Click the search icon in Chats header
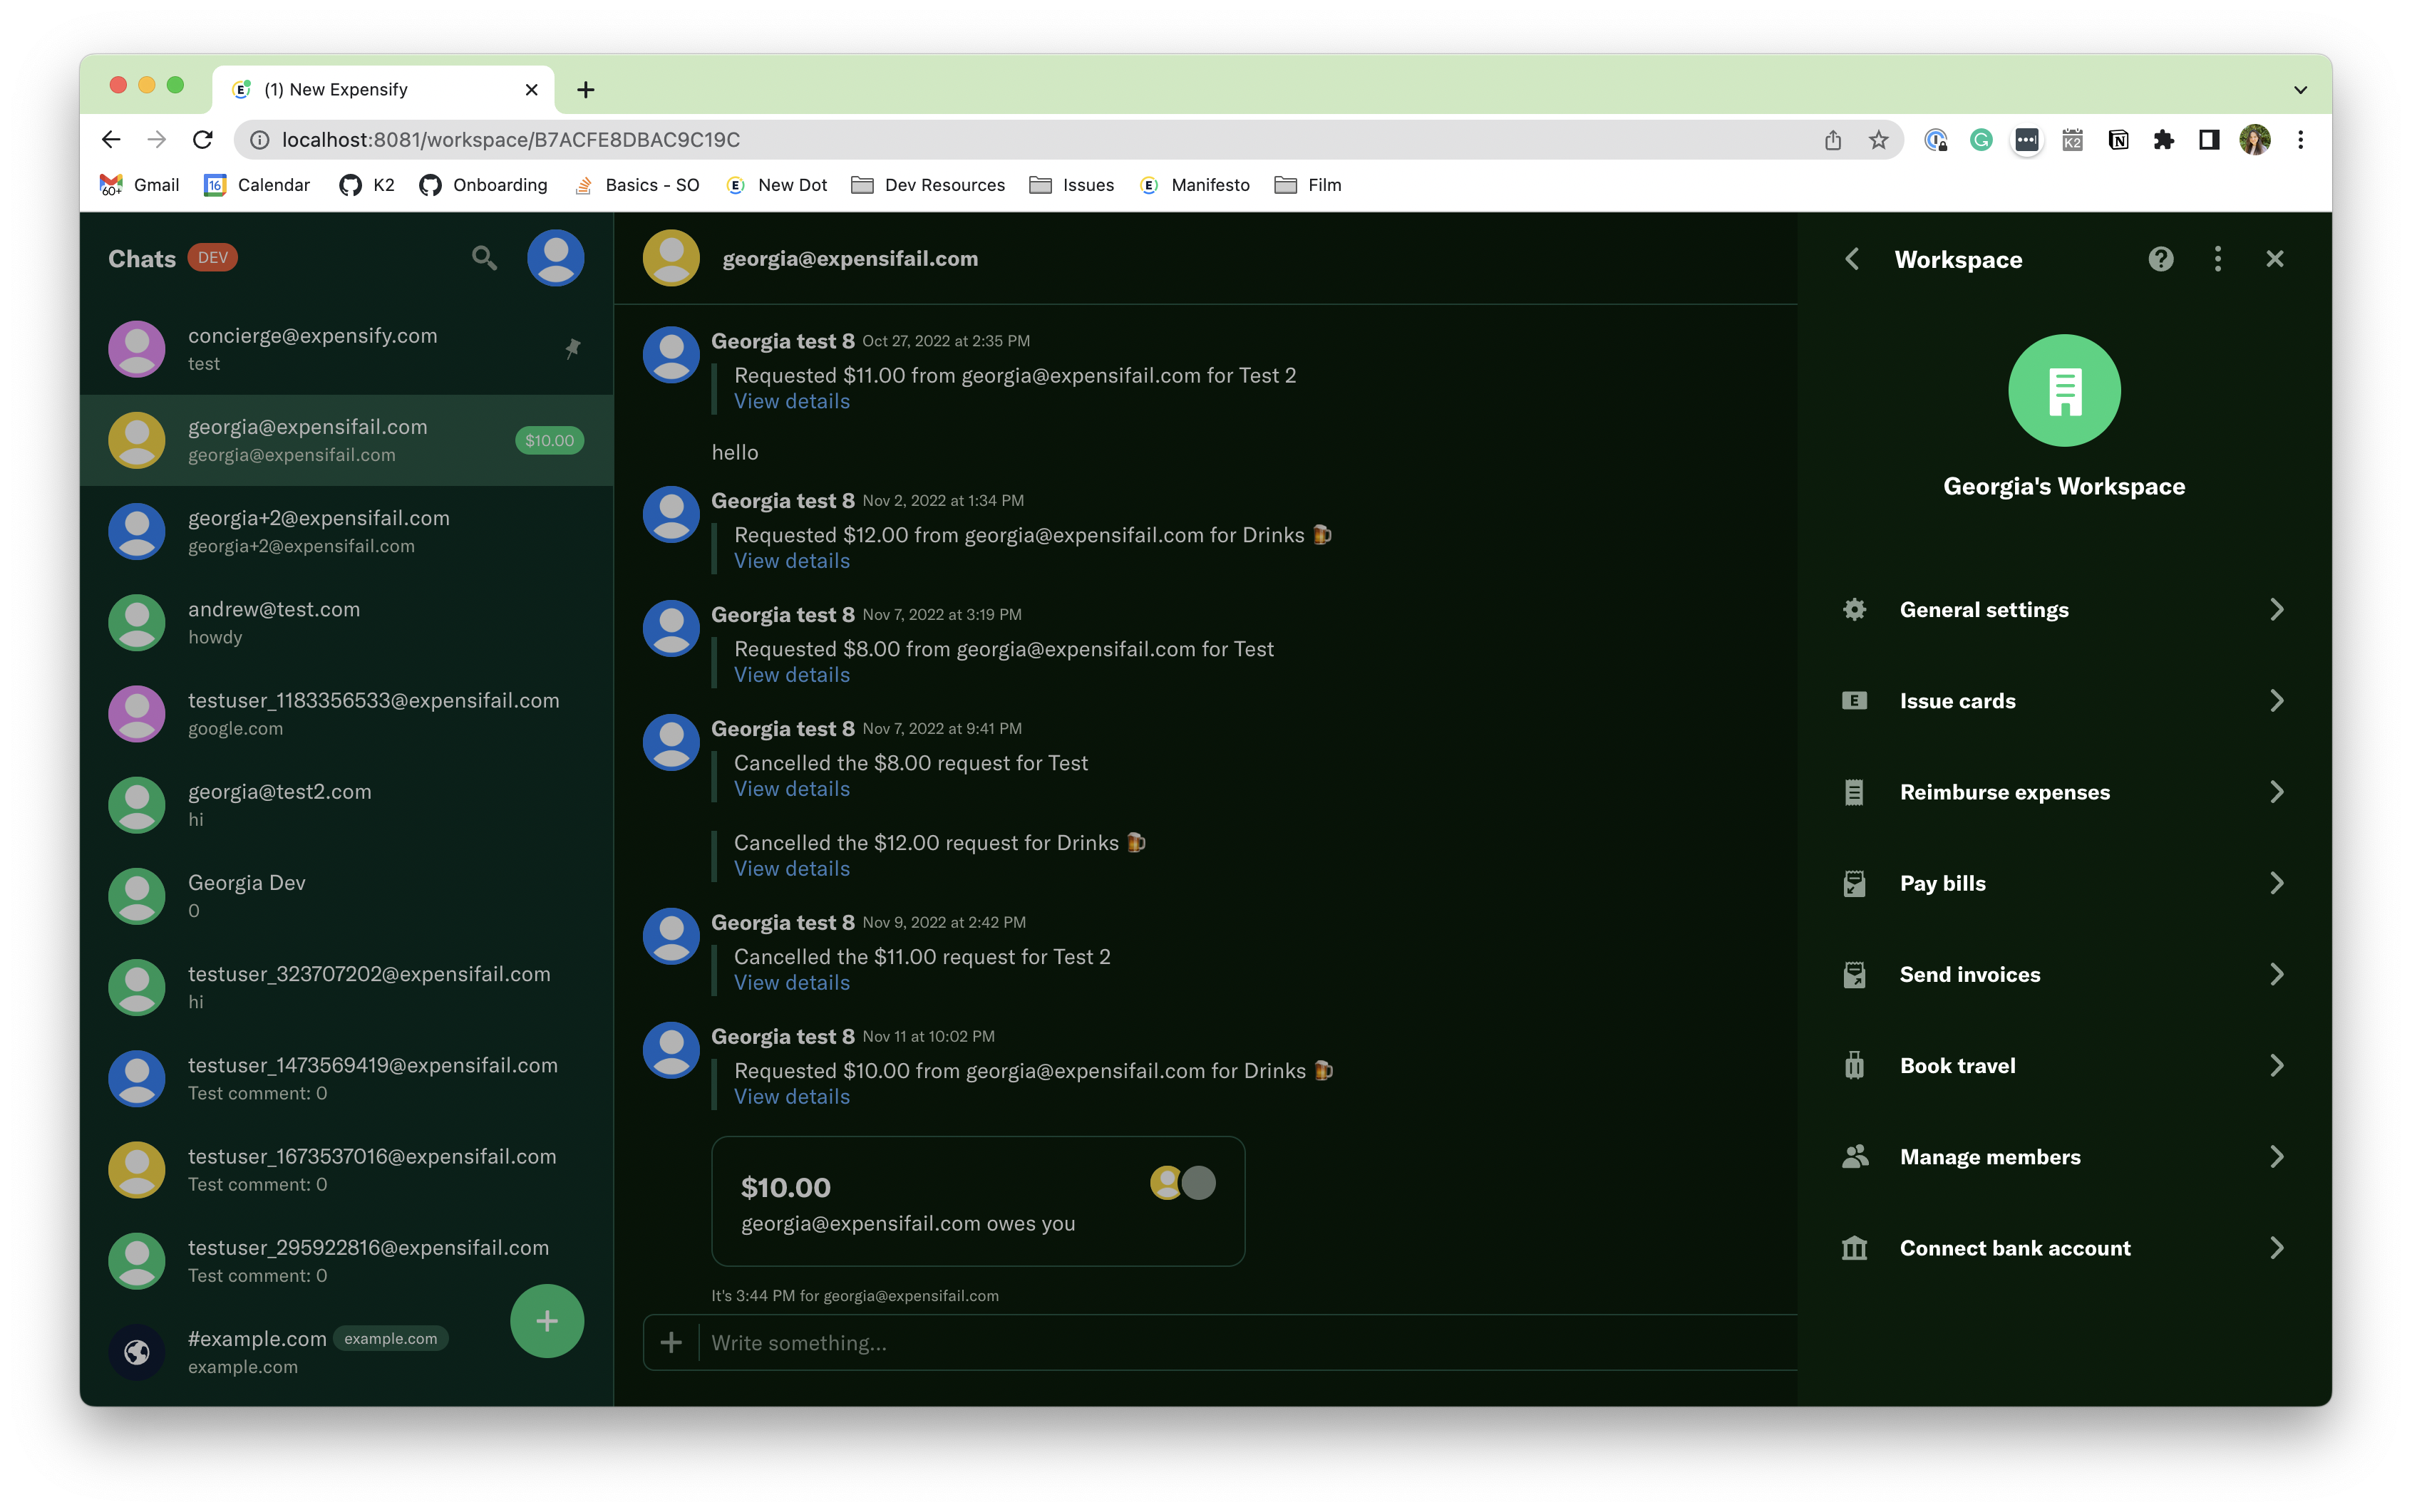Screen dimensions: 2412x1512 pyautogui.click(x=484, y=258)
